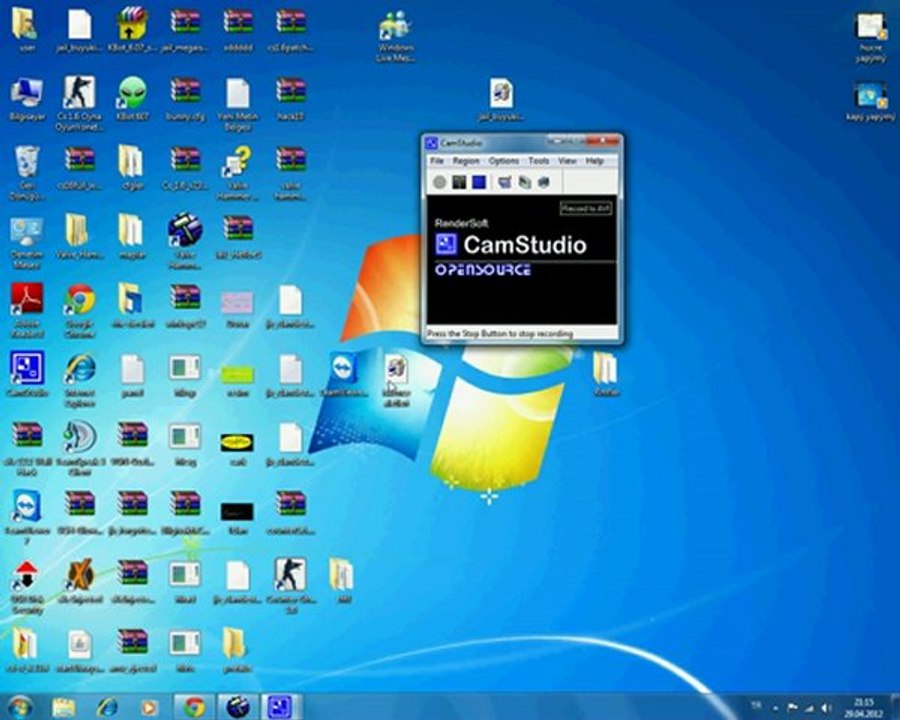The image size is (900, 720).
Task: Open the View menu in CamStudio
Action: pos(567,161)
